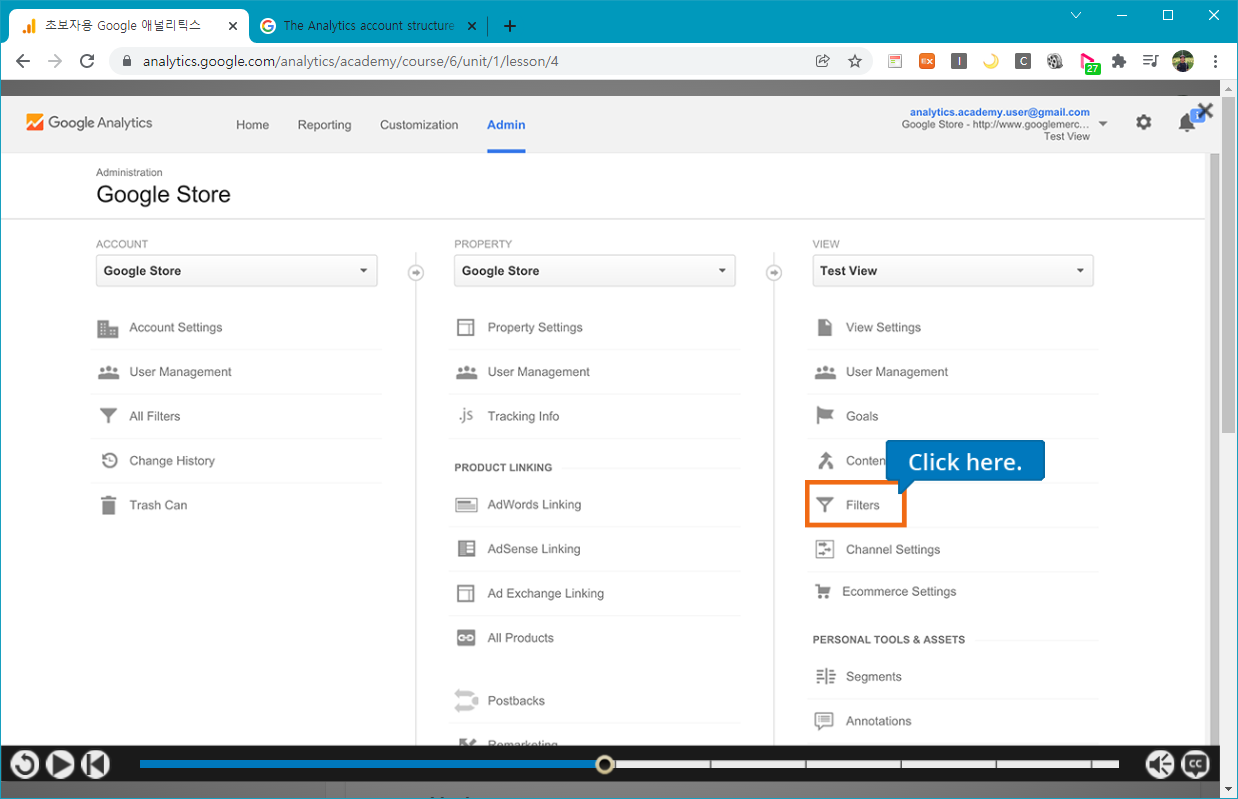Close the 초보자용 Google 애널리틱스 browser tab
Viewport: 1238px width, 799px height.
[x=232, y=26]
